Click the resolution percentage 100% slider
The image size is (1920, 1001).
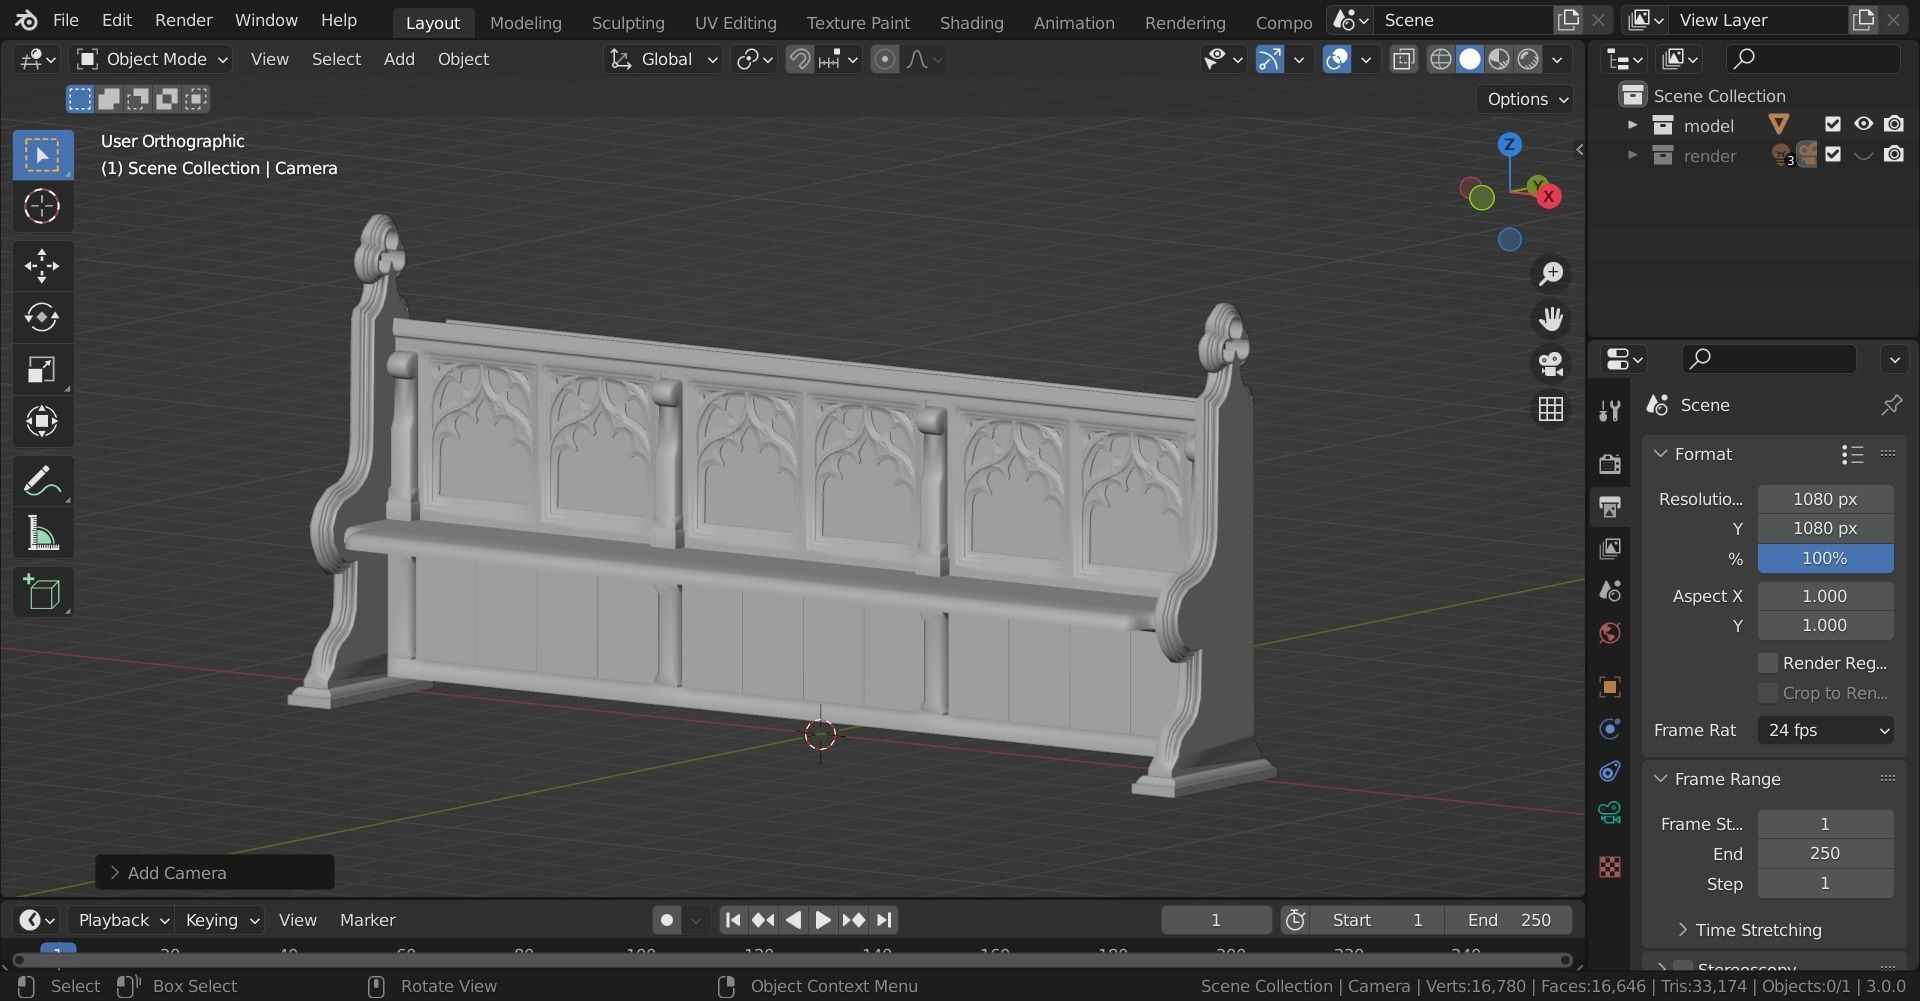[x=1825, y=559]
